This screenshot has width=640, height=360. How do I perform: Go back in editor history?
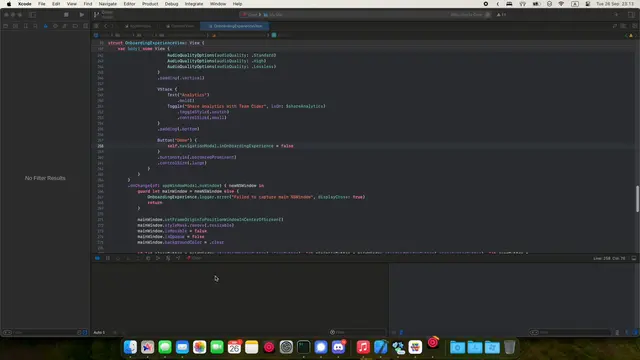[x=106, y=26]
